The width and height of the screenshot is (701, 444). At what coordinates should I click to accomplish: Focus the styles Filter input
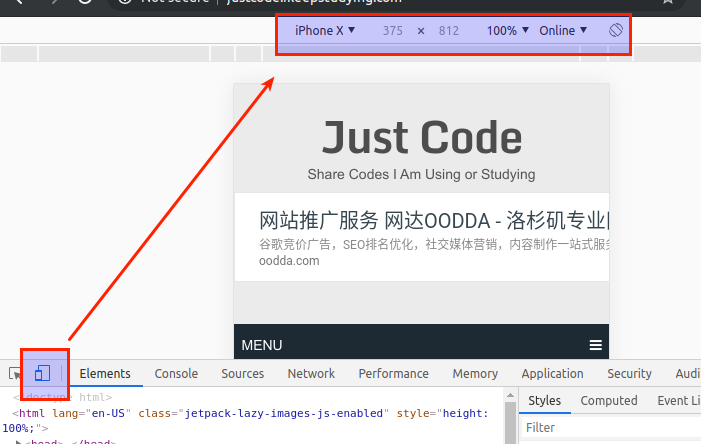611,427
